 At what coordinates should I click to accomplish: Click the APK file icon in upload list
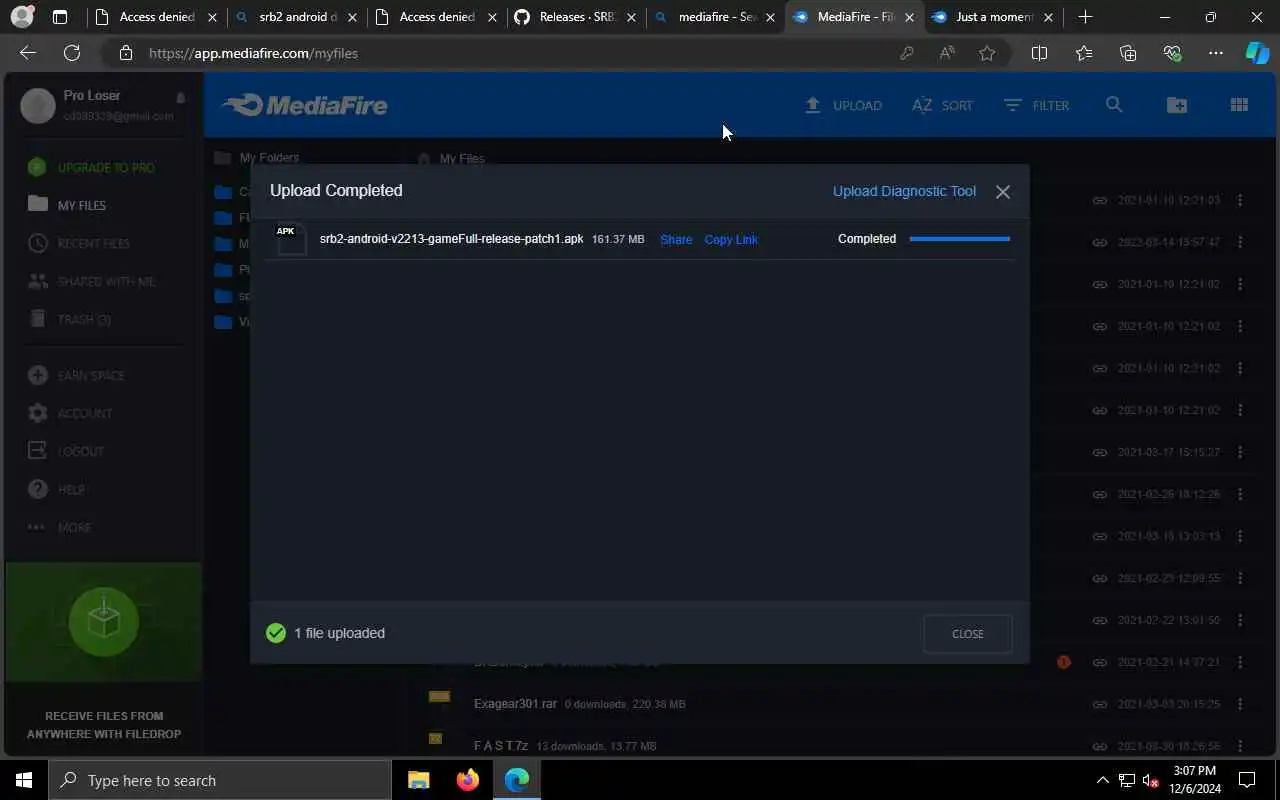click(x=291, y=239)
